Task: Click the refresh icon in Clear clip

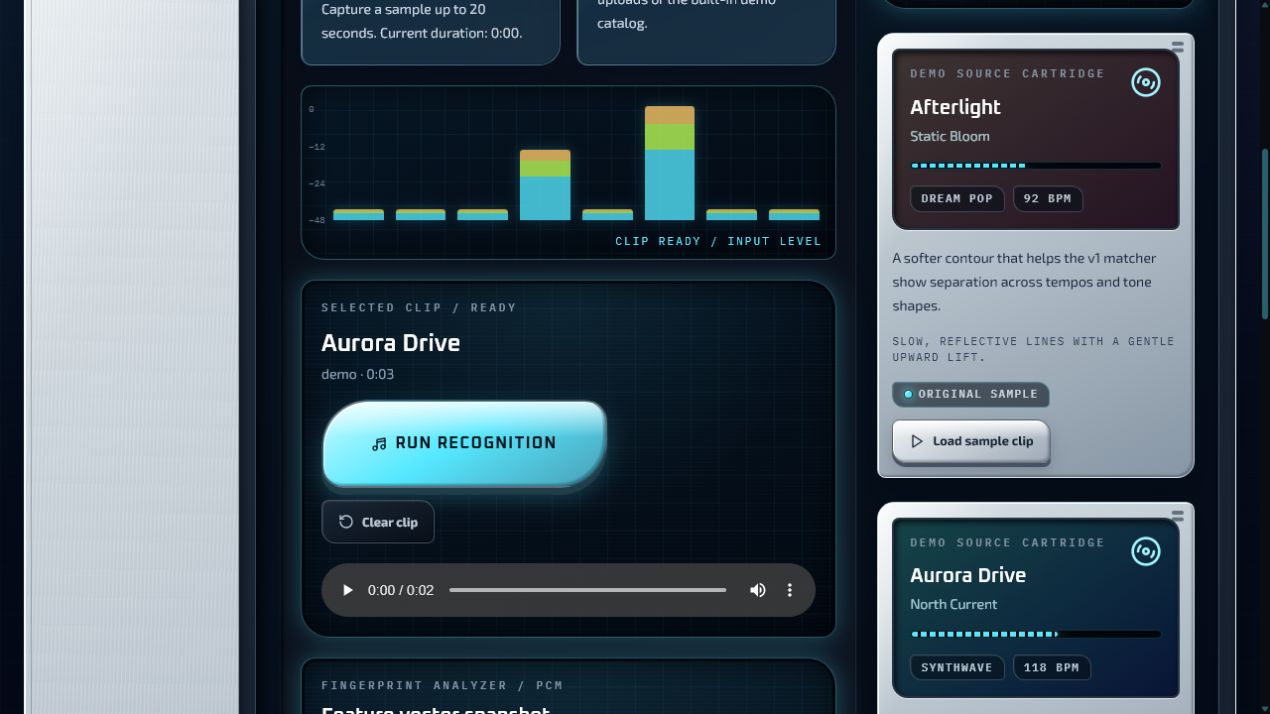Action: pos(346,522)
